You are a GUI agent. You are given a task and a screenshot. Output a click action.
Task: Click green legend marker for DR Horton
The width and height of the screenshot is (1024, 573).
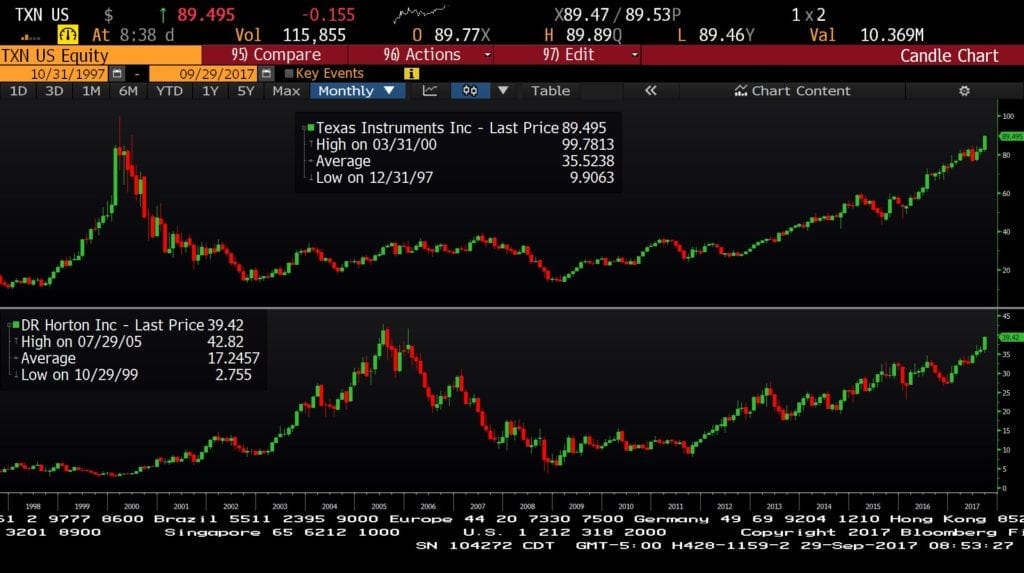[16, 325]
